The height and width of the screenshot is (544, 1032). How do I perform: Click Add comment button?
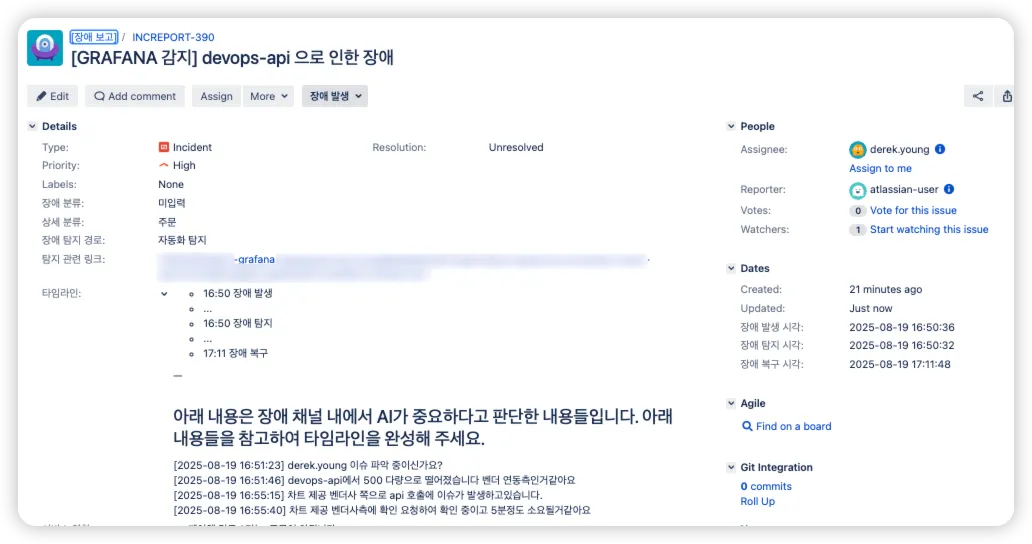coord(135,96)
